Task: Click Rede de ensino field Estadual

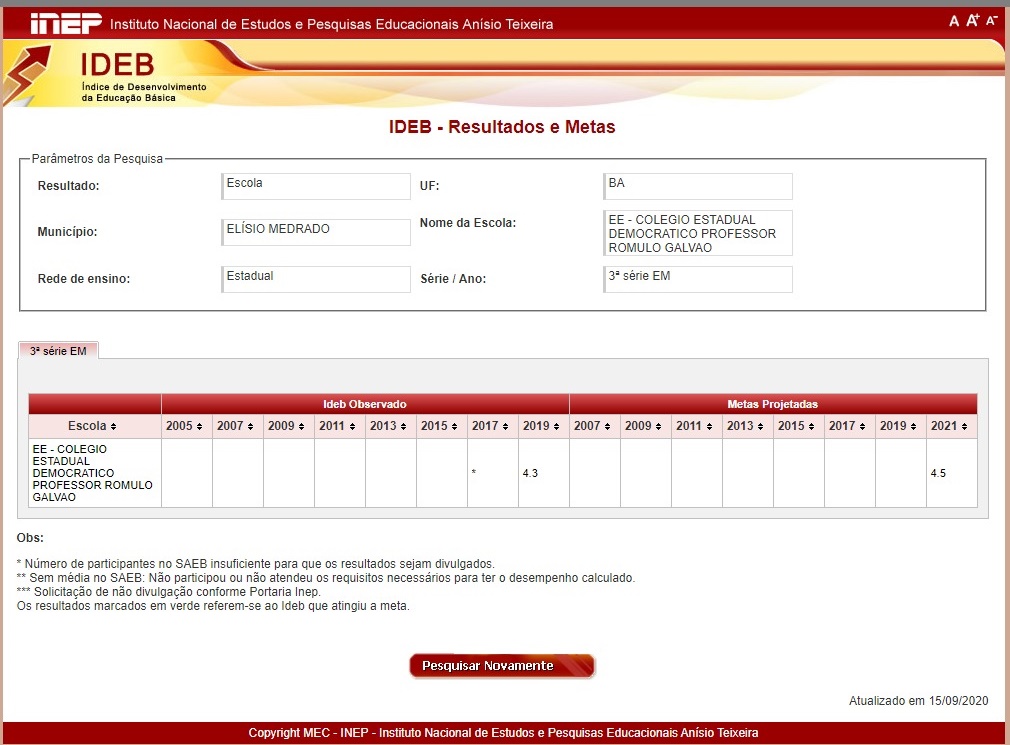Action: point(316,279)
